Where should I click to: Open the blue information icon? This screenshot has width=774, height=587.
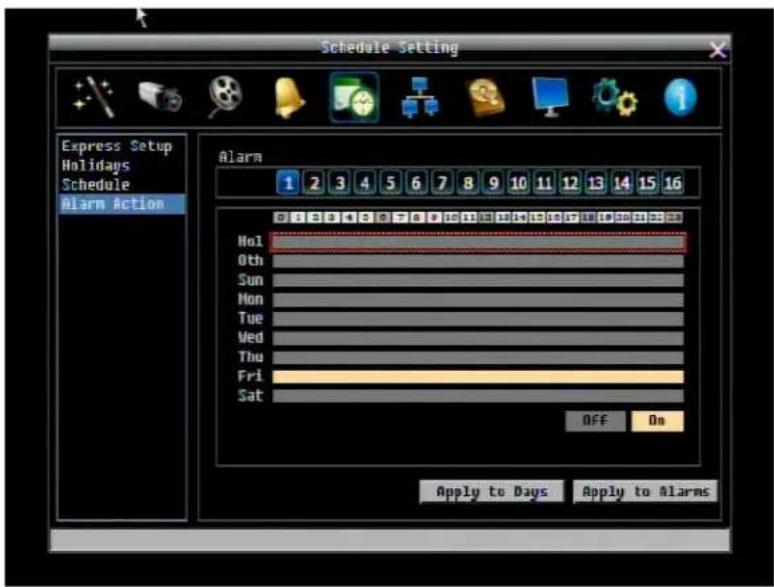[x=681, y=97]
